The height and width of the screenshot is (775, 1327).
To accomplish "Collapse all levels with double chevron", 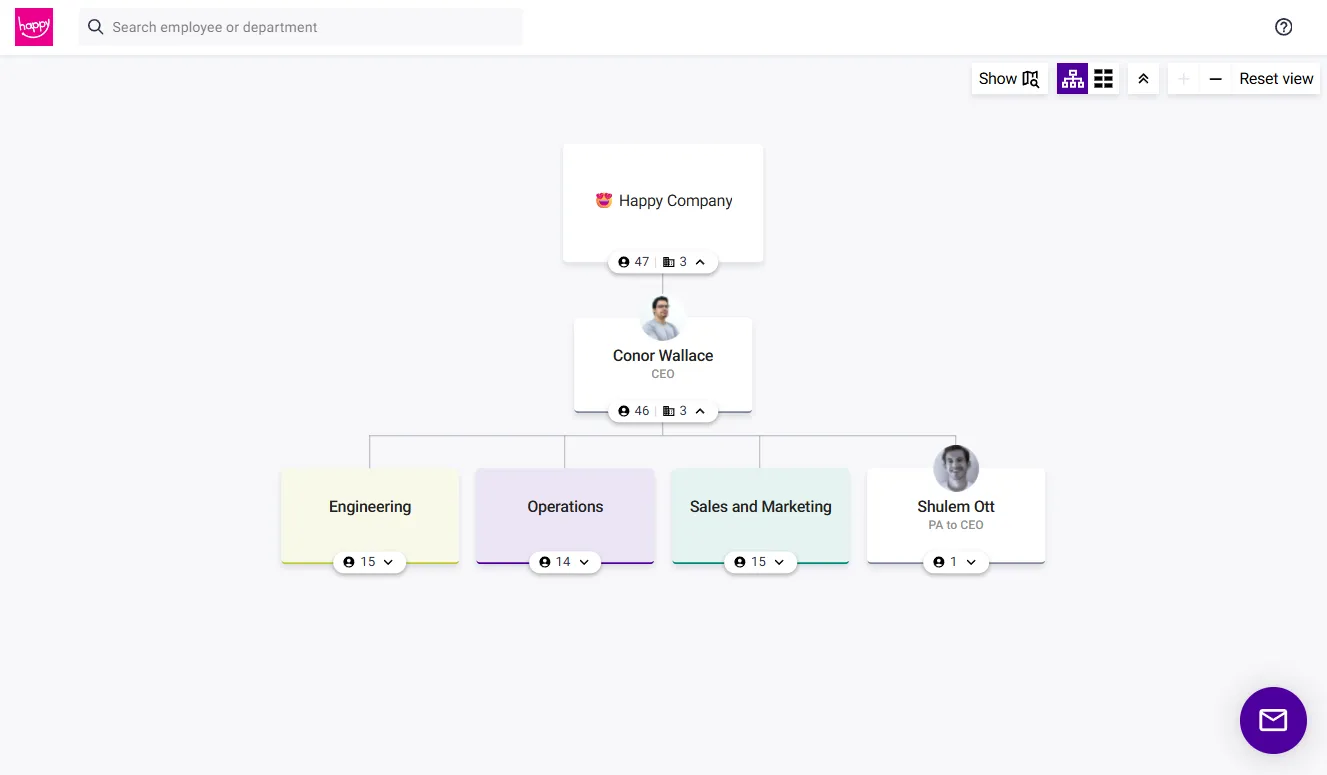I will click(1143, 79).
